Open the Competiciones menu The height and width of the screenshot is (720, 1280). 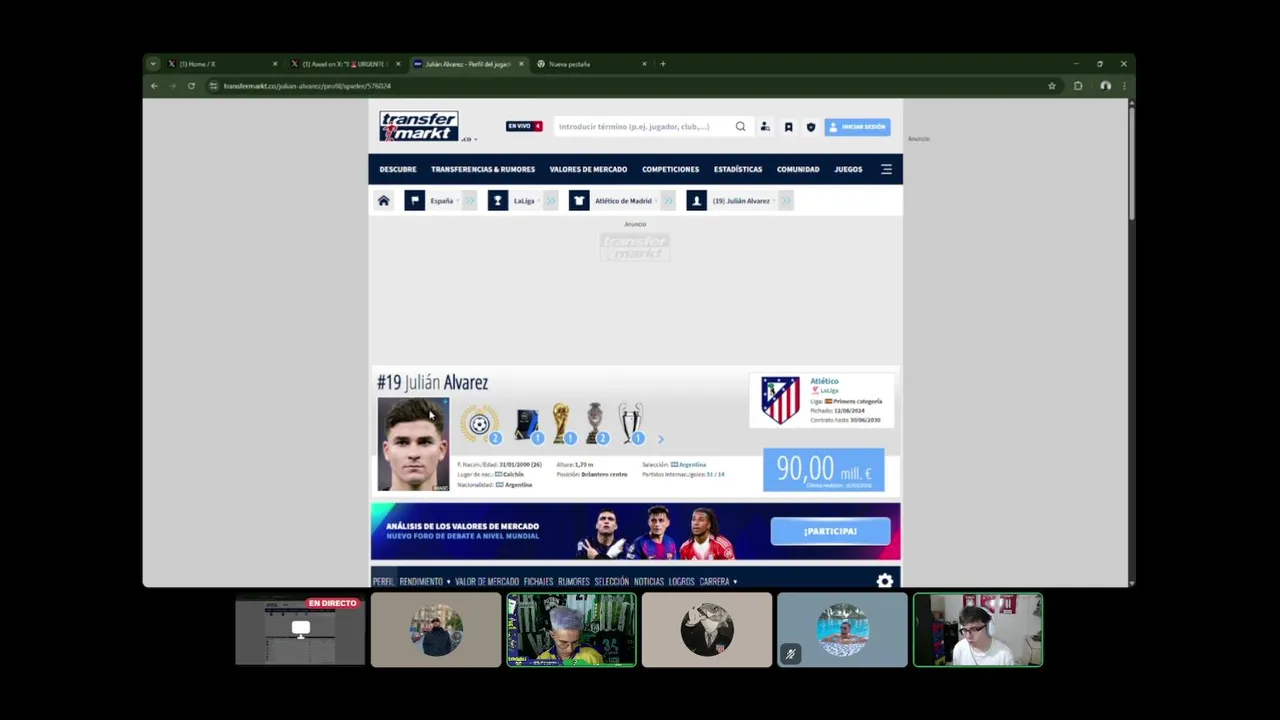pyautogui.click(x=671, y=170)
